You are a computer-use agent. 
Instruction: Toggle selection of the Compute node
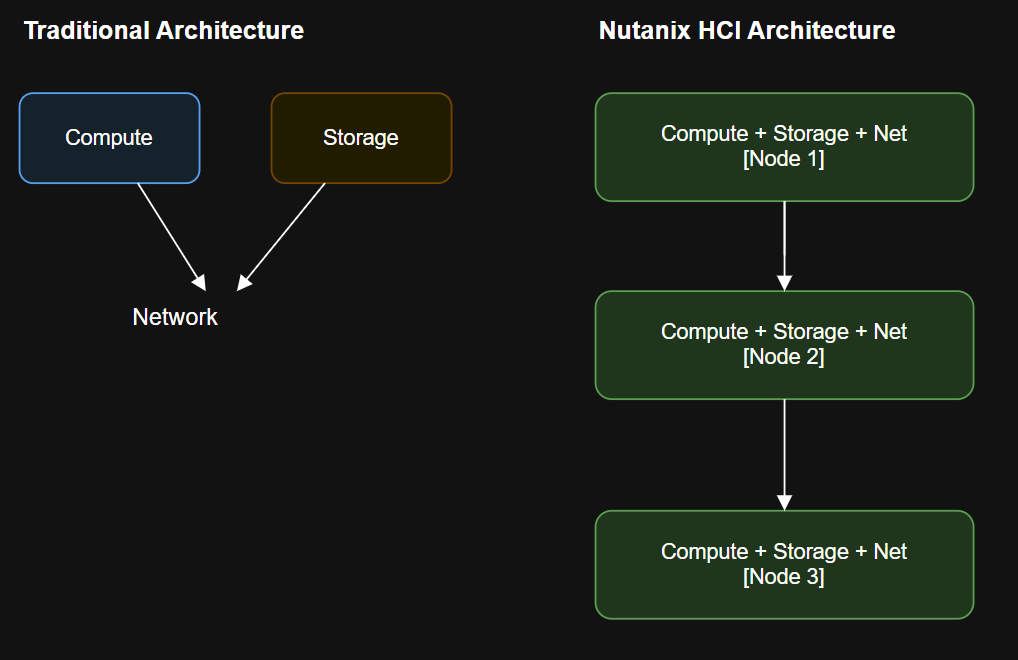(x=109, y=137)
